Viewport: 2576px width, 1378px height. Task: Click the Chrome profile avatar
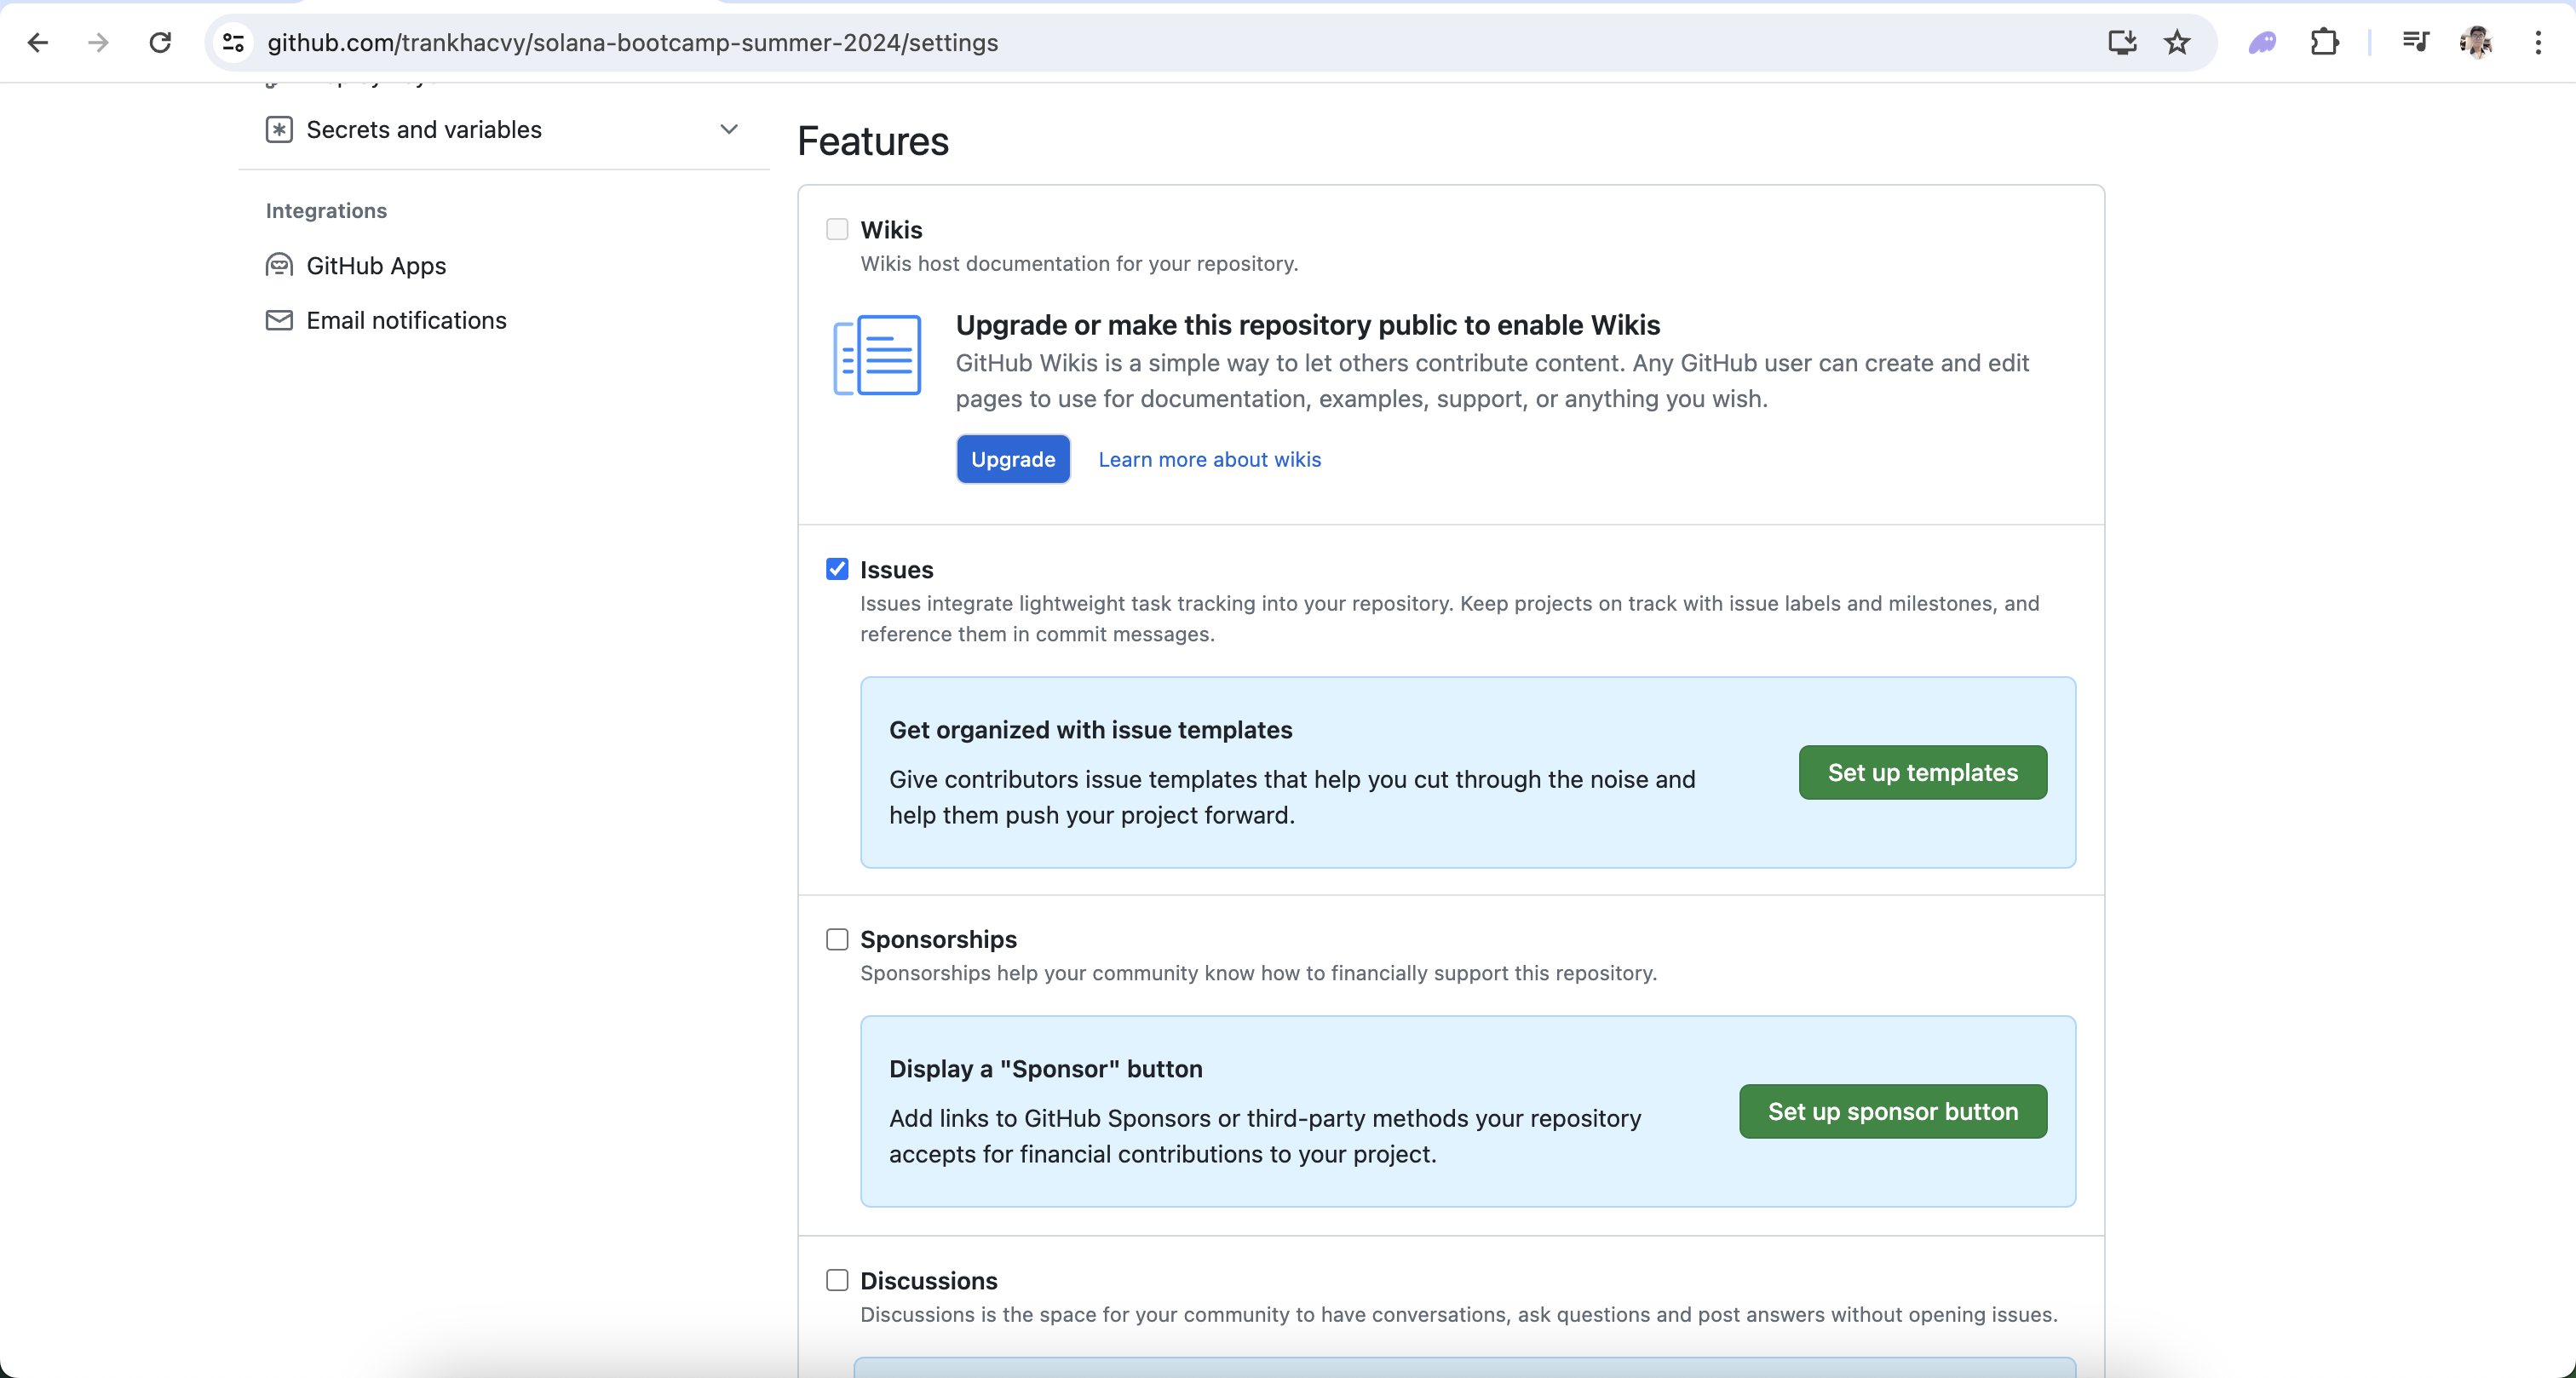(x=2476, y=42)
